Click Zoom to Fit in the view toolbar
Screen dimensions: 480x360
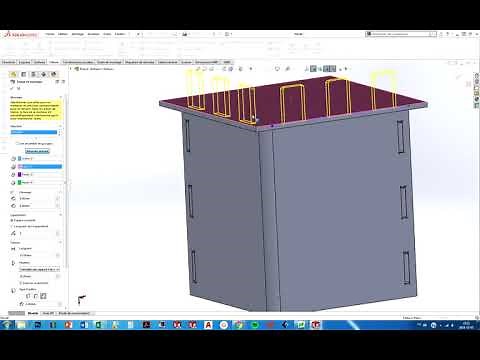(x=198, y=69)
